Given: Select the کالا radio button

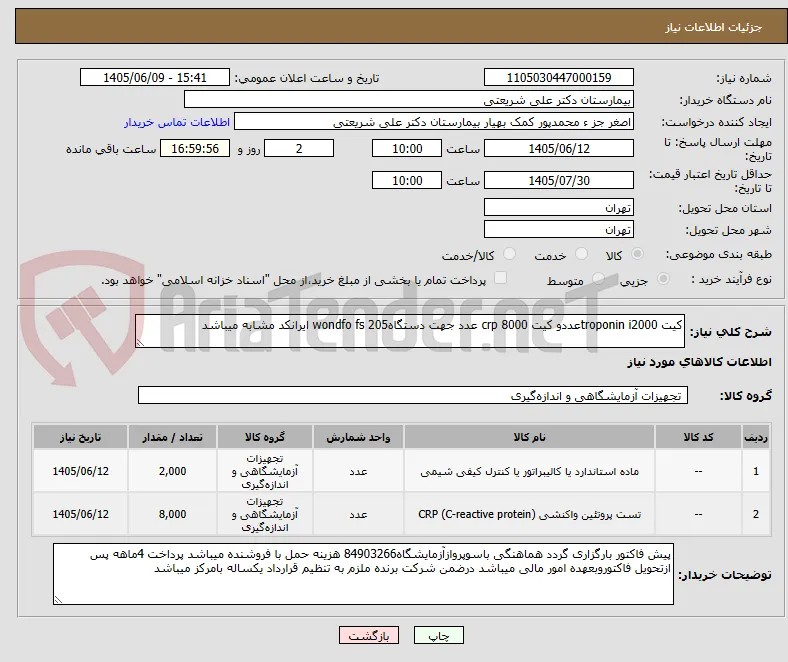Looking at the screenshot, I should point(637,254).
